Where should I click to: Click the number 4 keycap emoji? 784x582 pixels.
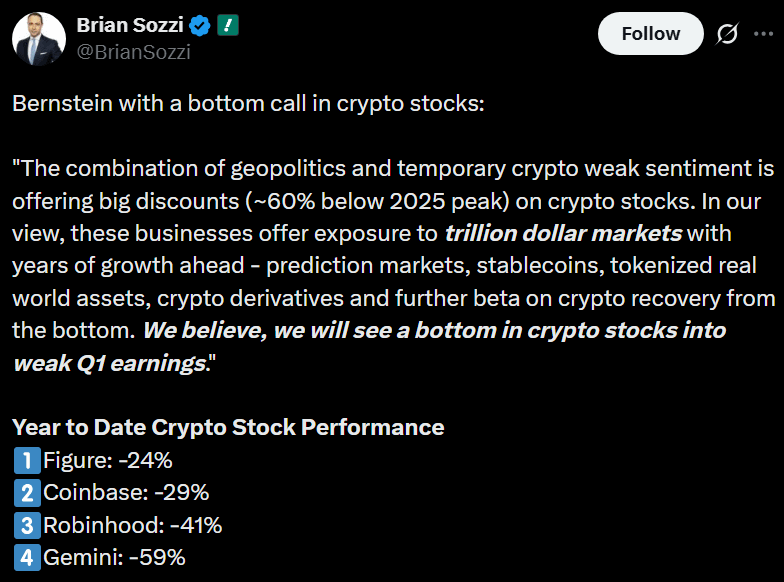[x=26, y=557]
